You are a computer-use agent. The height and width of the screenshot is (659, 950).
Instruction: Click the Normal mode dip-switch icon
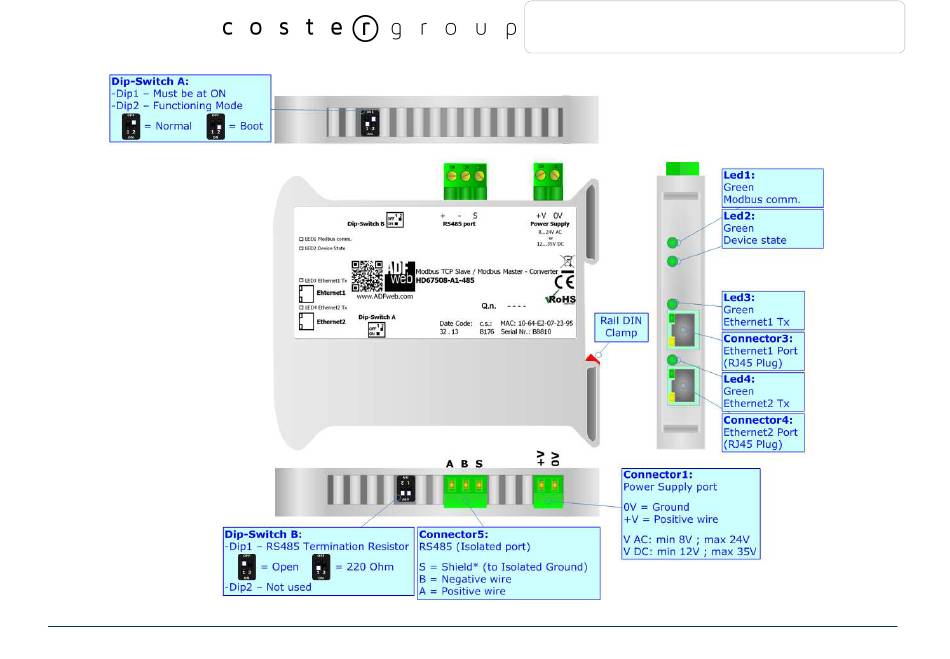(131, 127)
